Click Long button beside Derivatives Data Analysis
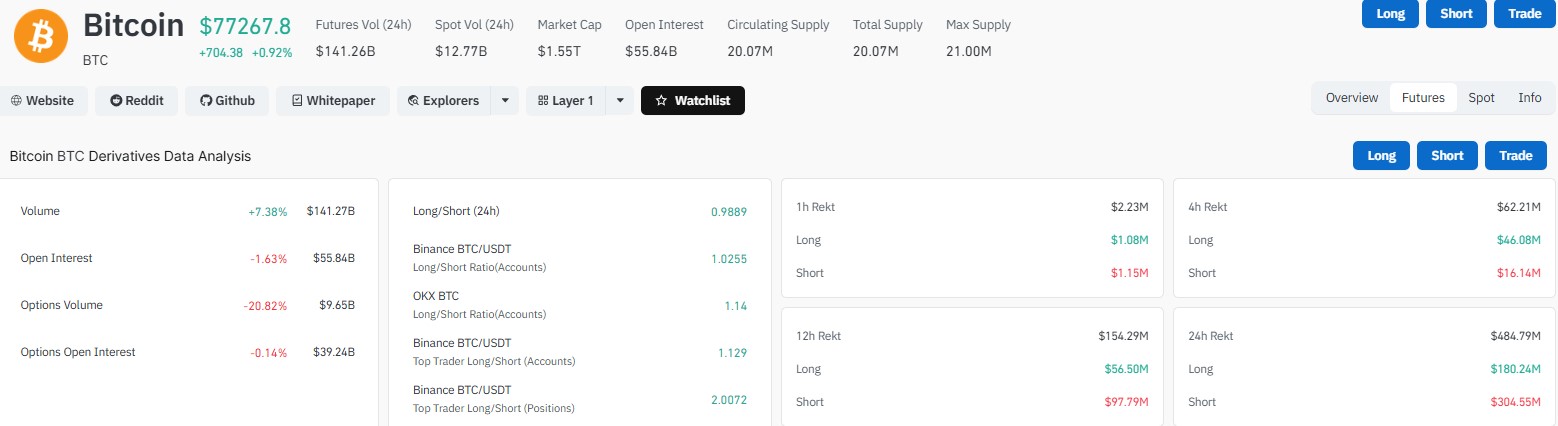Screen dimensions: 1558x426 [1381, 156]
